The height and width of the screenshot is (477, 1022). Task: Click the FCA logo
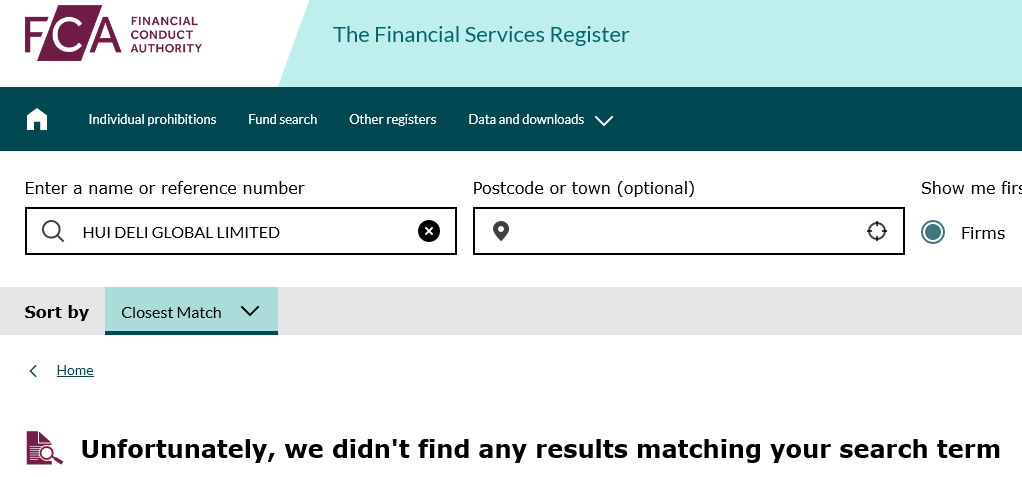coord(113,33)
